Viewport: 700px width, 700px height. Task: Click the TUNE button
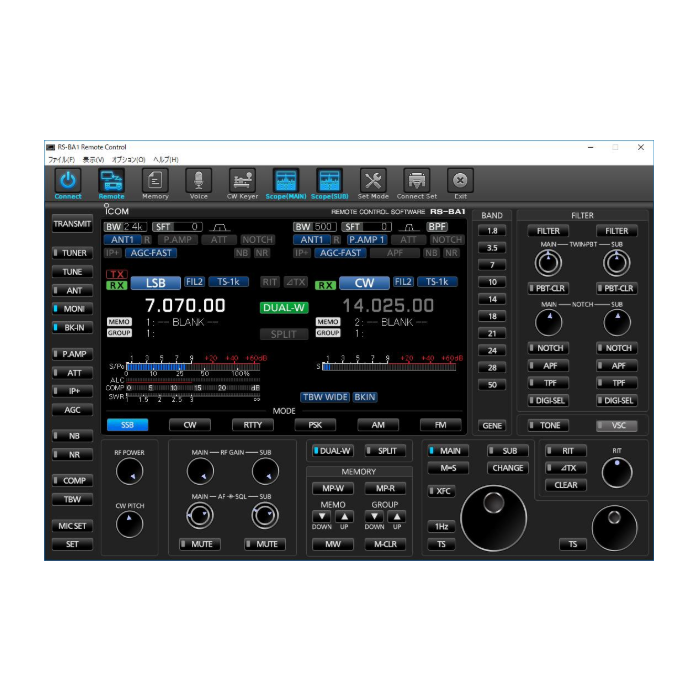click(72, 272)
